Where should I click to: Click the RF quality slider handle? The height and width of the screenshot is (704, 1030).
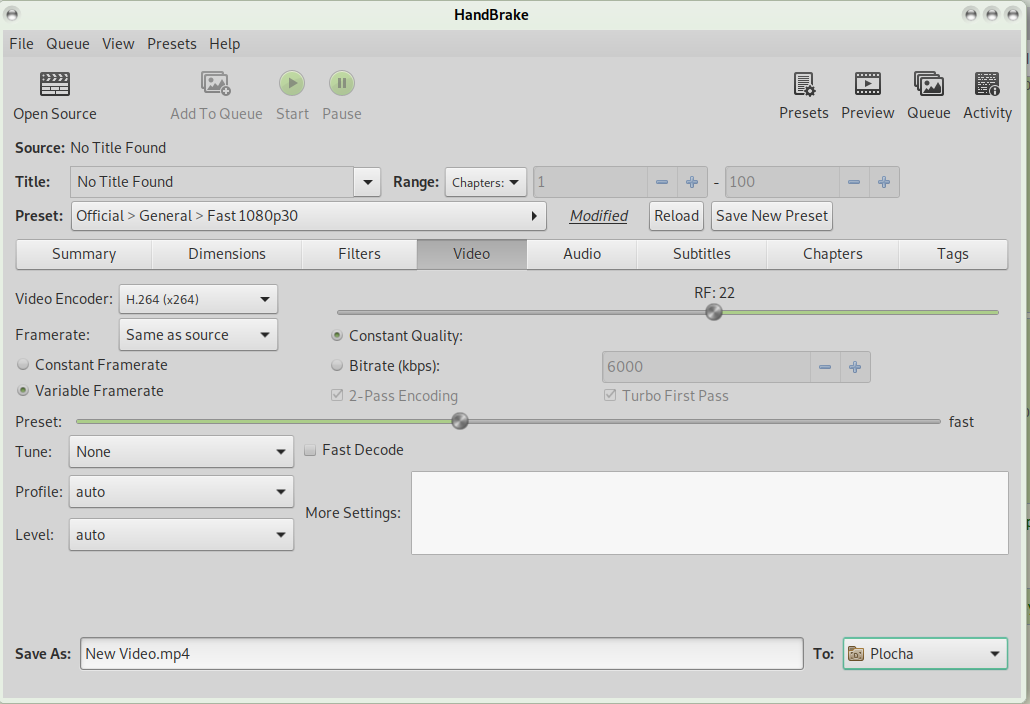pyautogui.click(x=714, y=312)
